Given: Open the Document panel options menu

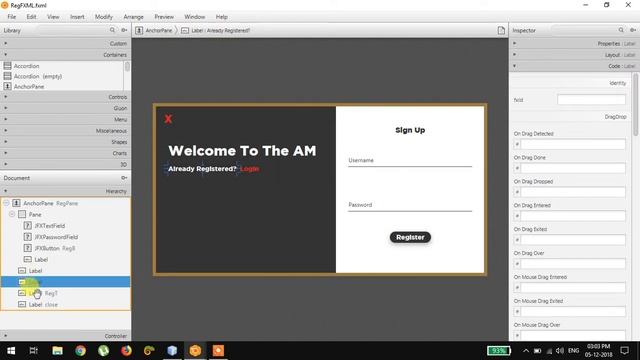Looking at the screenshot, I should [124, 178].
